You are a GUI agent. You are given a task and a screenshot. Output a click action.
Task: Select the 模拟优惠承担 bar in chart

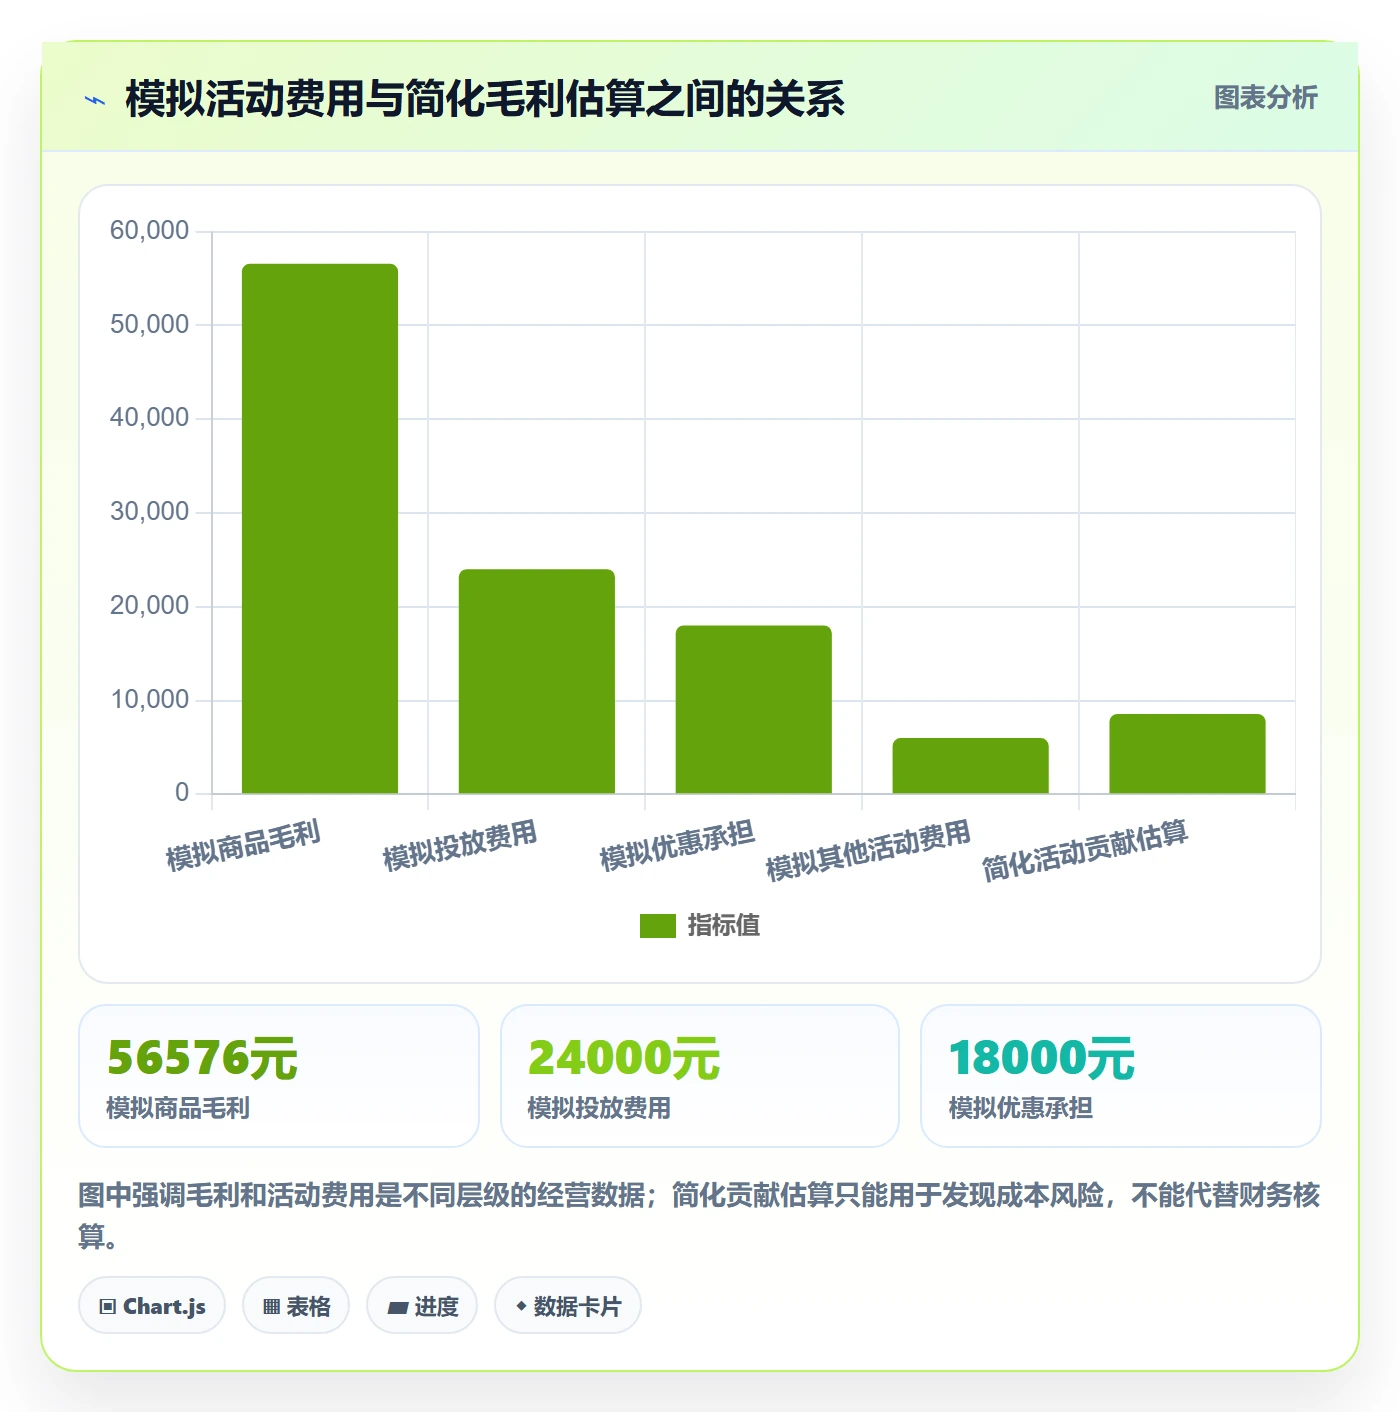(x=754, y=710)
